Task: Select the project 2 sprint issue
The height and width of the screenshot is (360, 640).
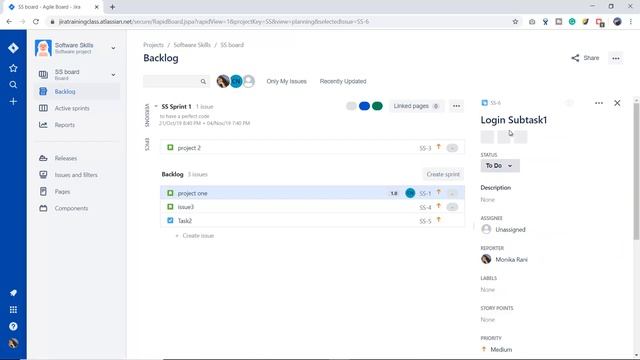Action: click(312, 148)
